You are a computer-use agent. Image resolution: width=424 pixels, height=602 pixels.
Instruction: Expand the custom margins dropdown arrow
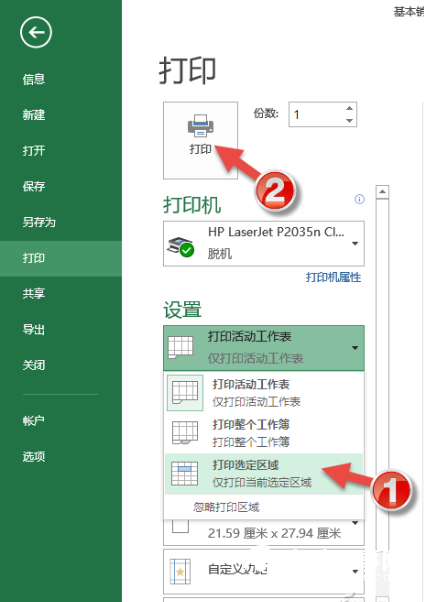pyautogui.click(x=355, y=571)
